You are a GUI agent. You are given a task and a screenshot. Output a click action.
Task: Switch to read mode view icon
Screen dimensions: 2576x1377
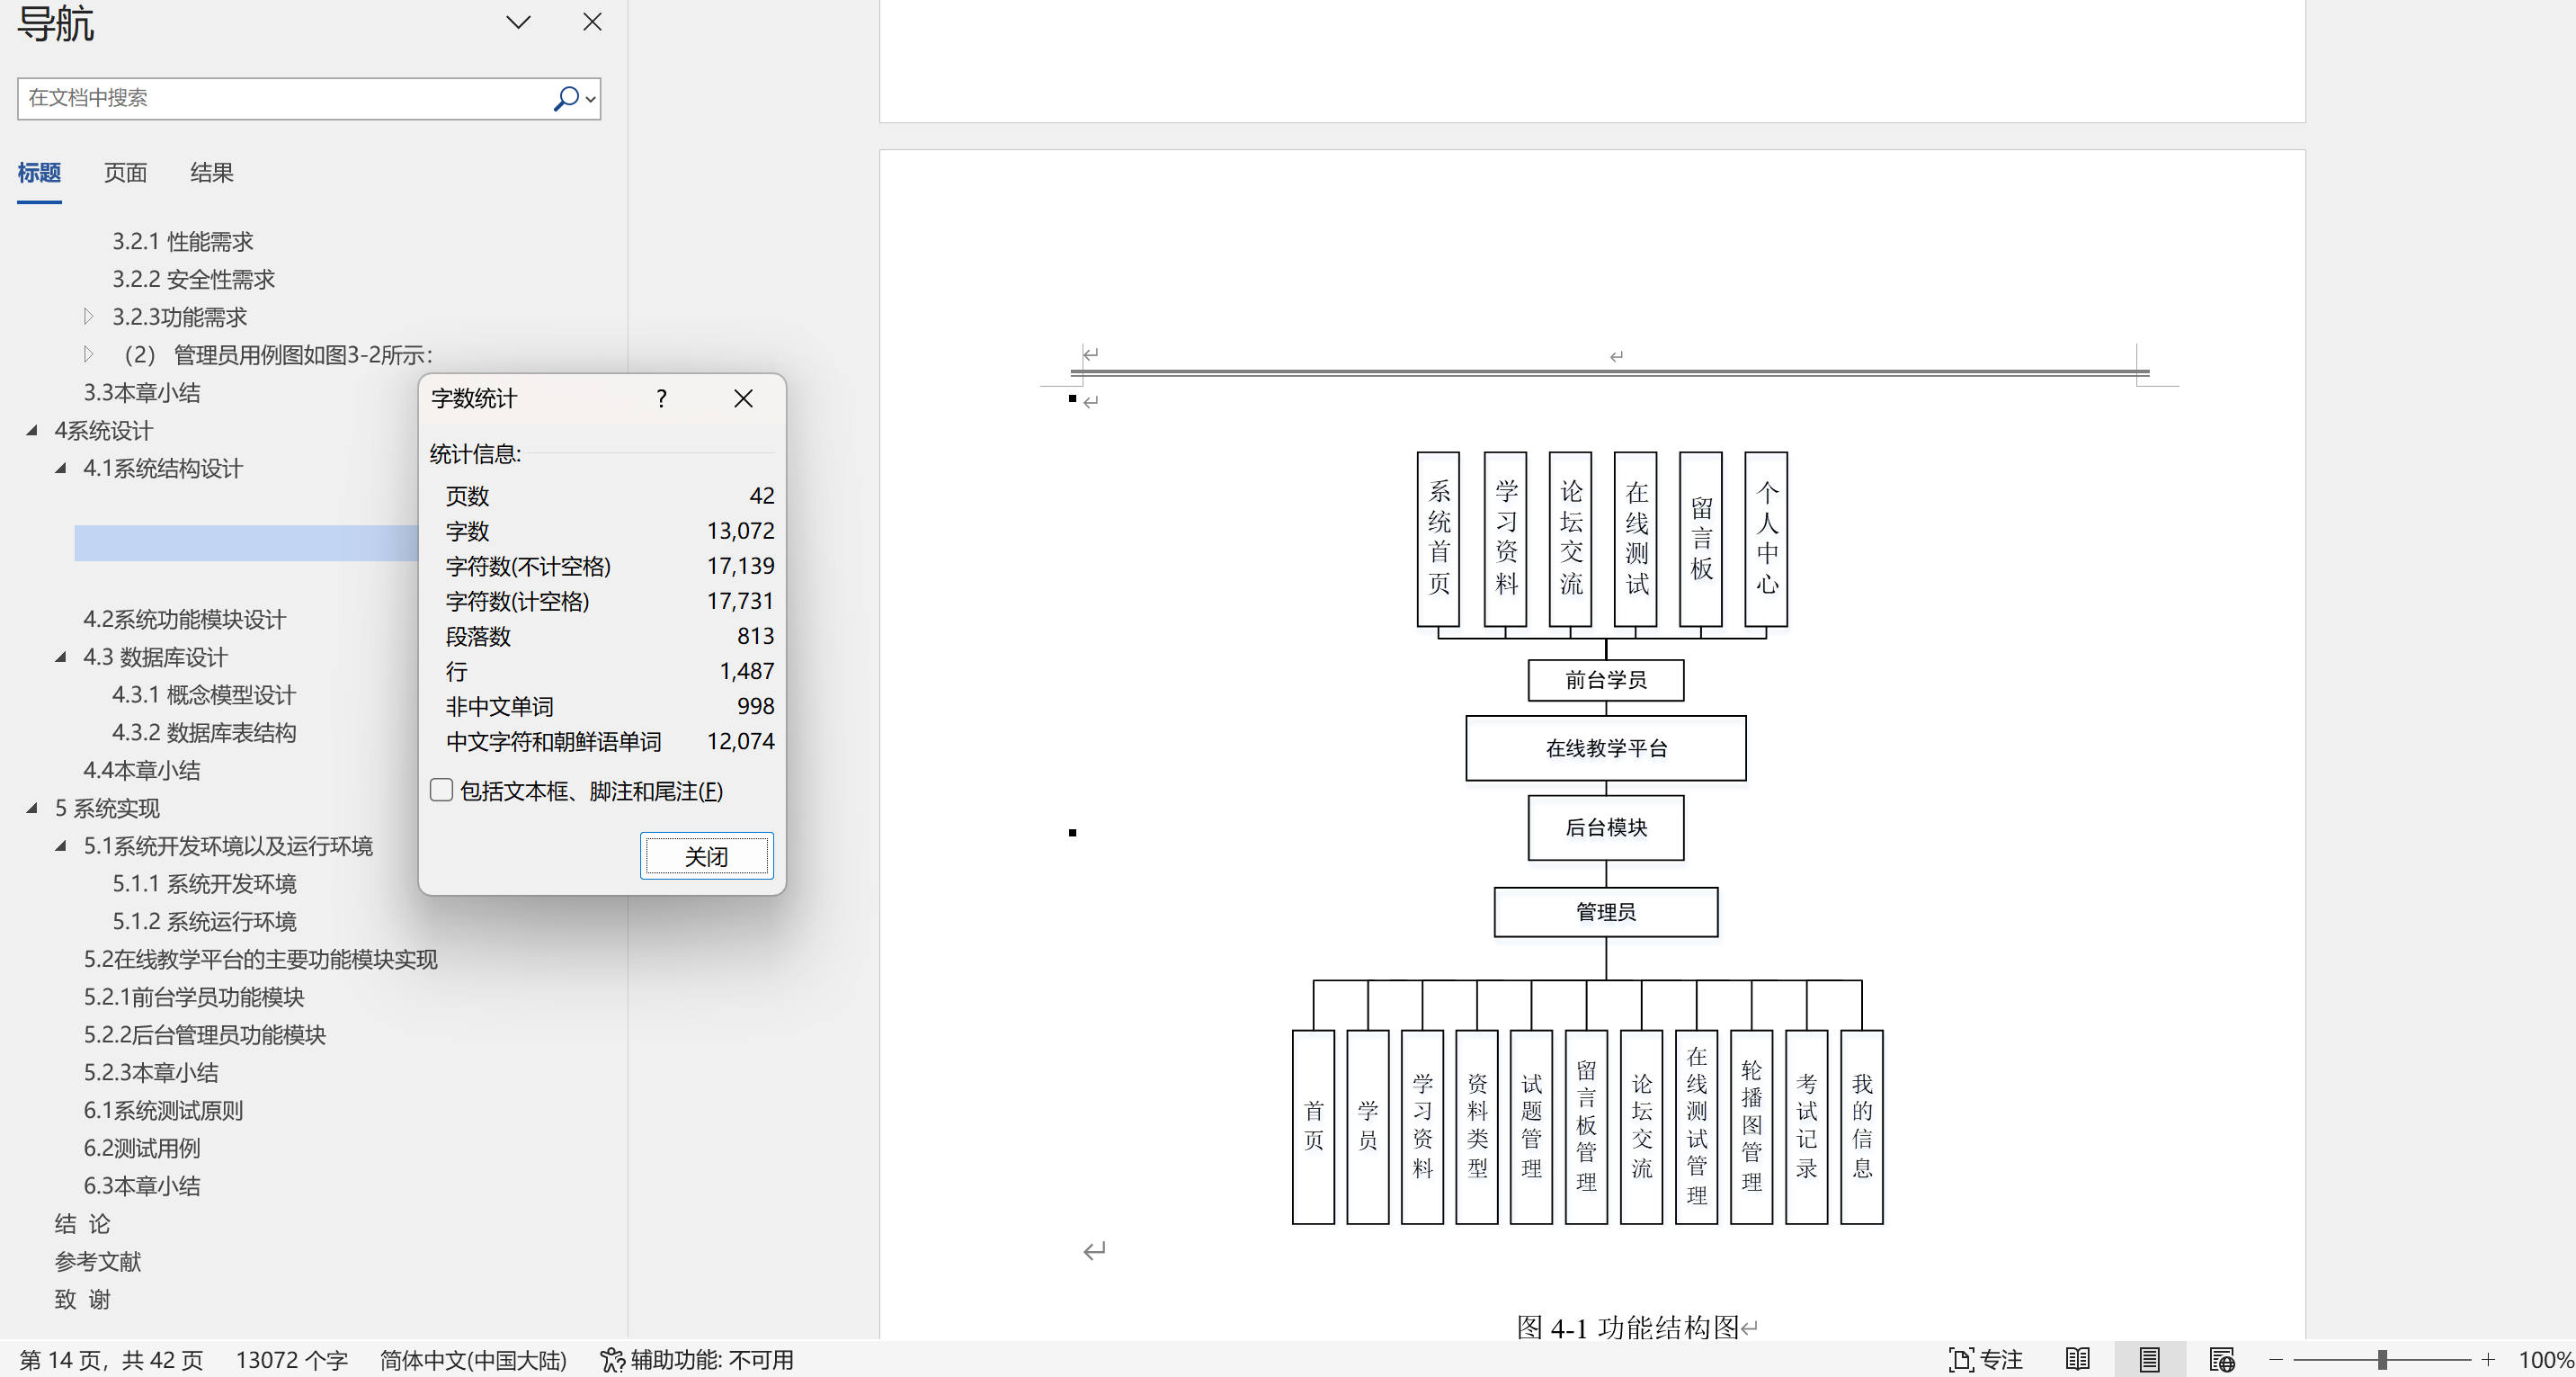coord(2077,1360)
